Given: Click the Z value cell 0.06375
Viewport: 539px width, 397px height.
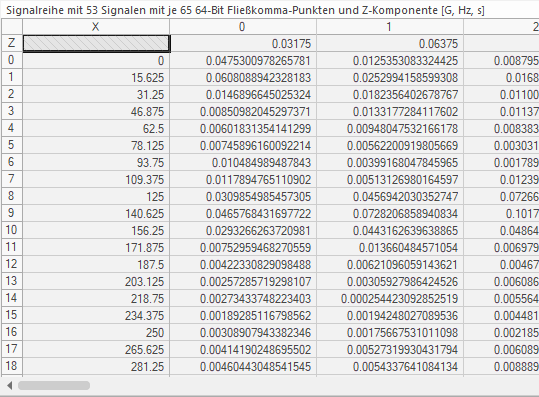Looking at the screenshot, I should click(x=389, y=44).
